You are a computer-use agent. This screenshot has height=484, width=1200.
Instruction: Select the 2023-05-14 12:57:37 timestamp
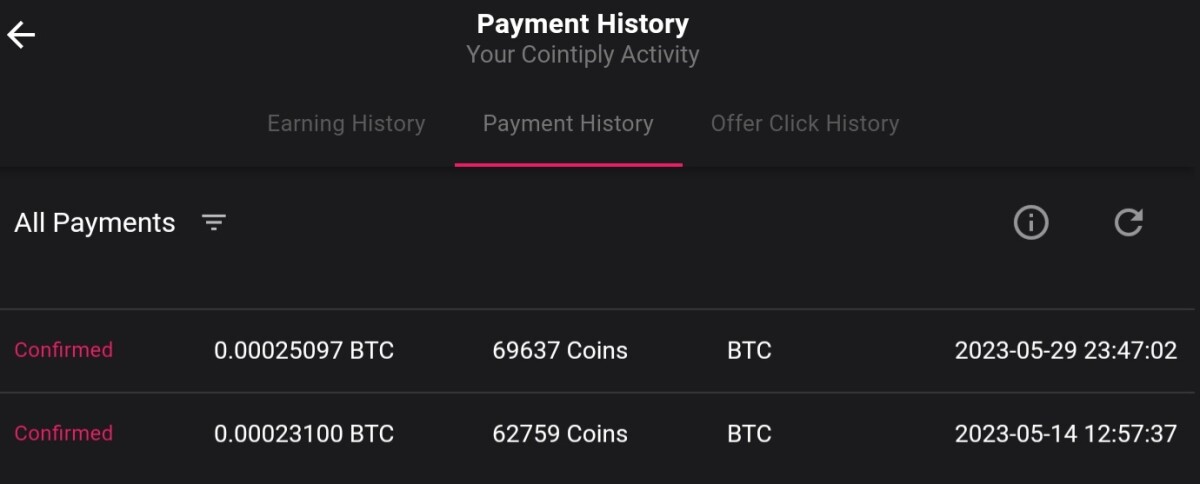pos(1066,434)
